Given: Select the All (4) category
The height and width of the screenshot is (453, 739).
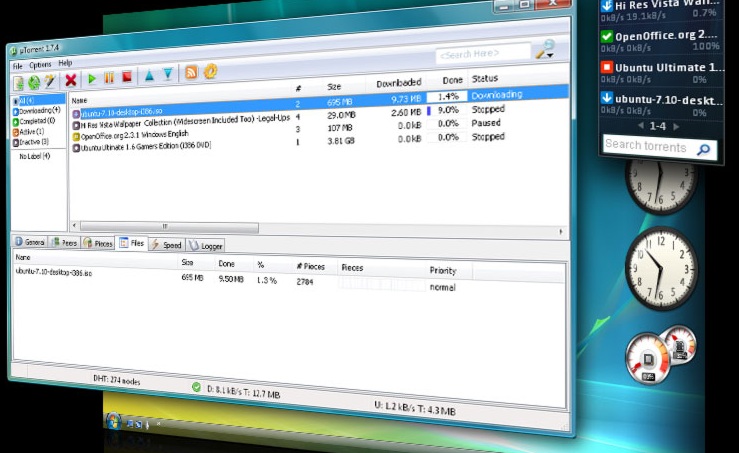Looking at the screenshot, I should [38, 100].
